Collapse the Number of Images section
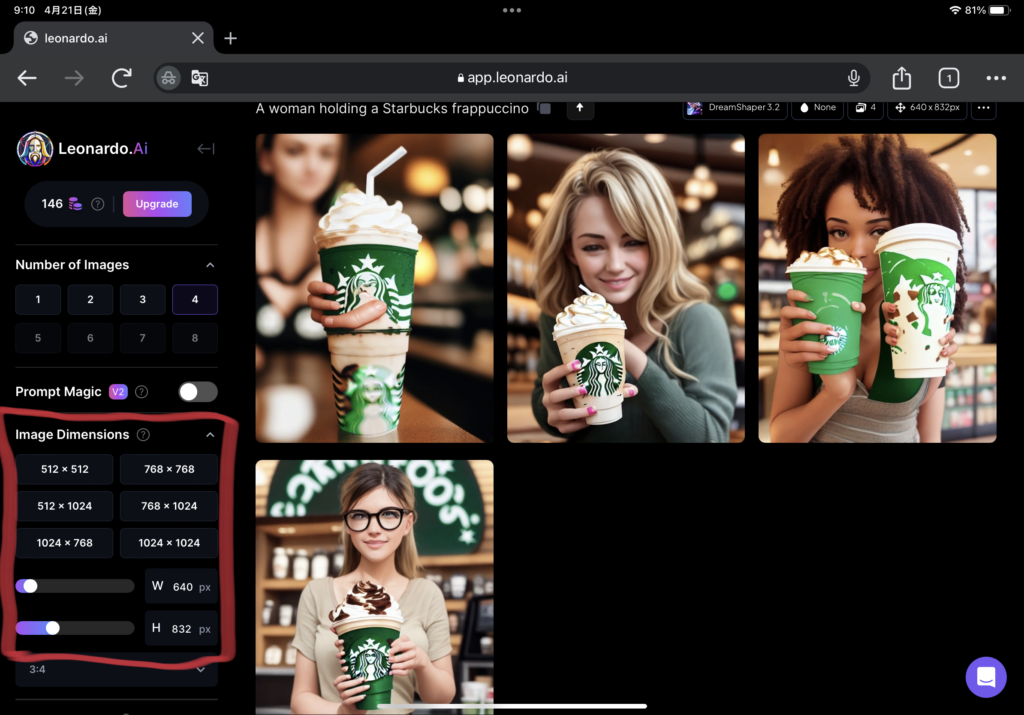 click(210, 265)
